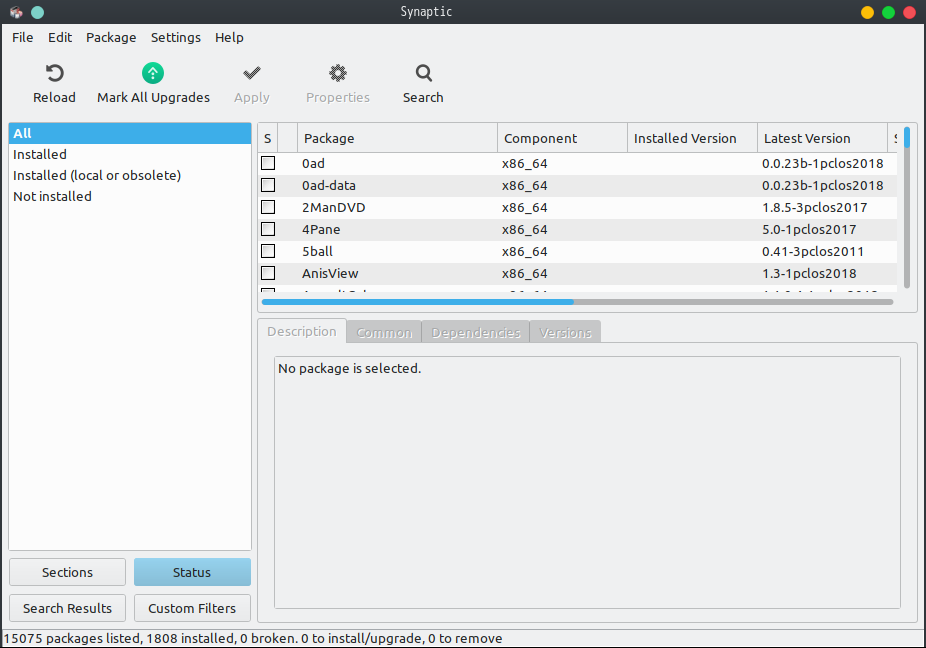Click the Mark All Upgrades icon
This screenshot has height=648, width=926.
click(x=153, y=73)
